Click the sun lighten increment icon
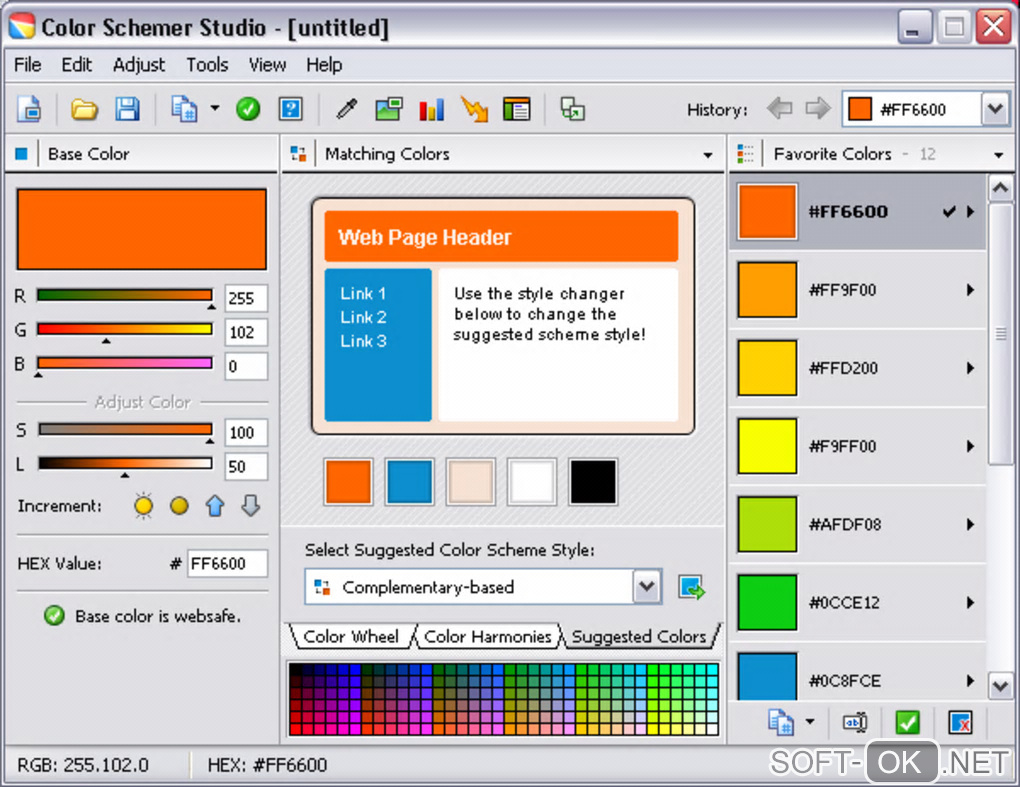 tap(144, 505)
